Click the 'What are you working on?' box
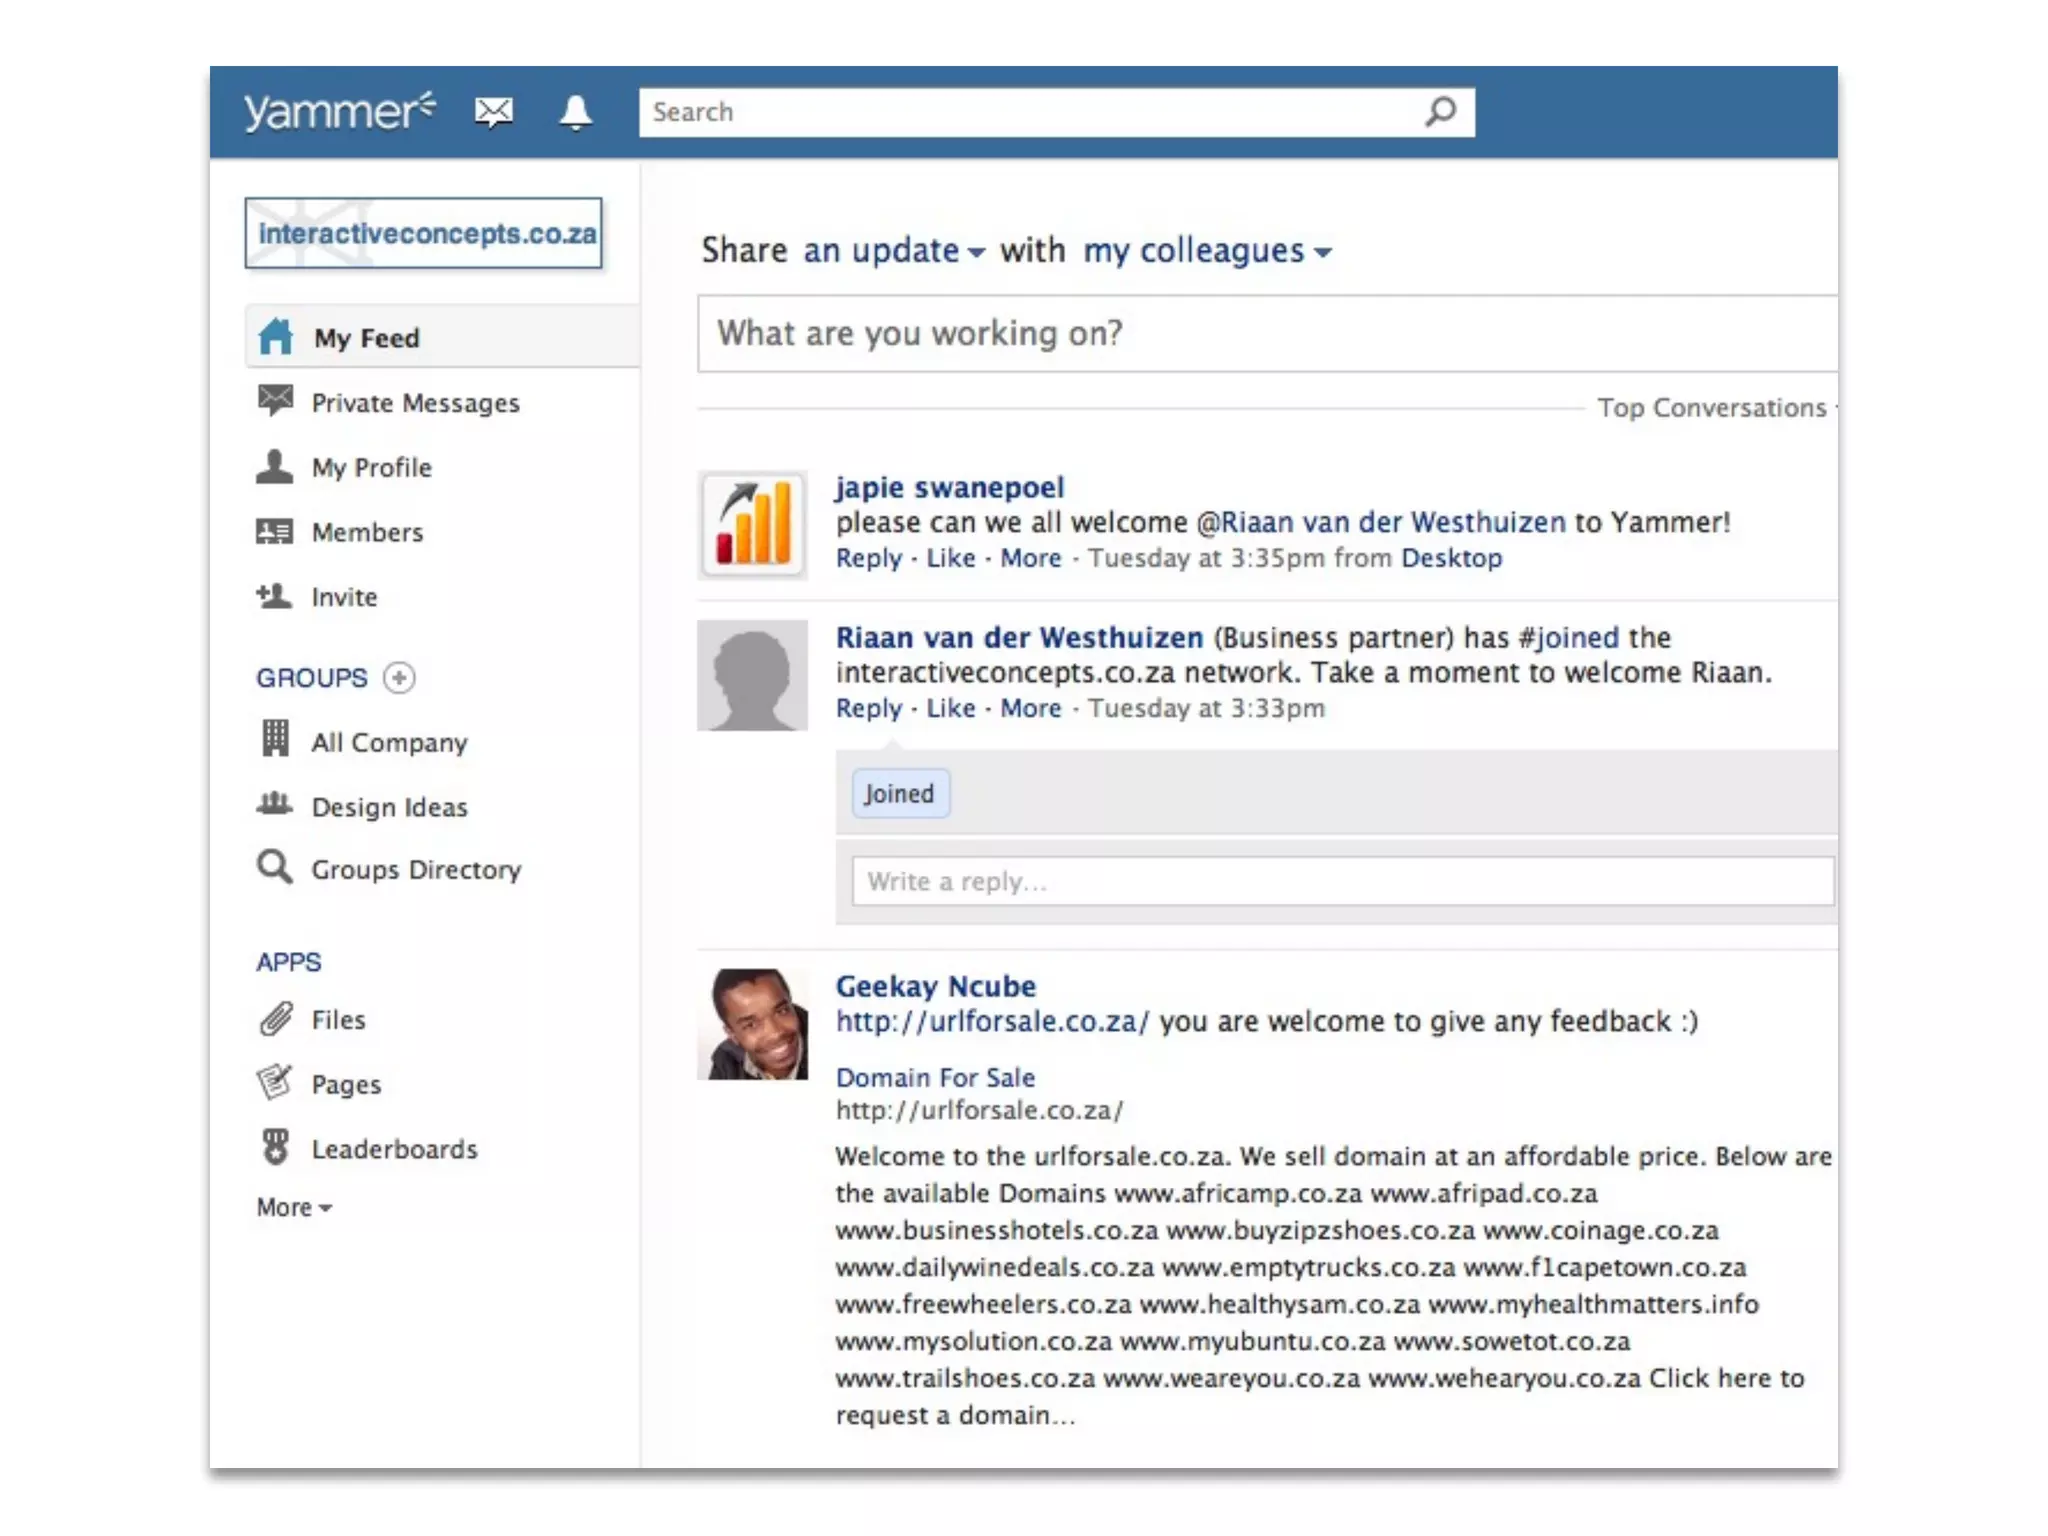 pyautogui.click(x=1266, y=333)
